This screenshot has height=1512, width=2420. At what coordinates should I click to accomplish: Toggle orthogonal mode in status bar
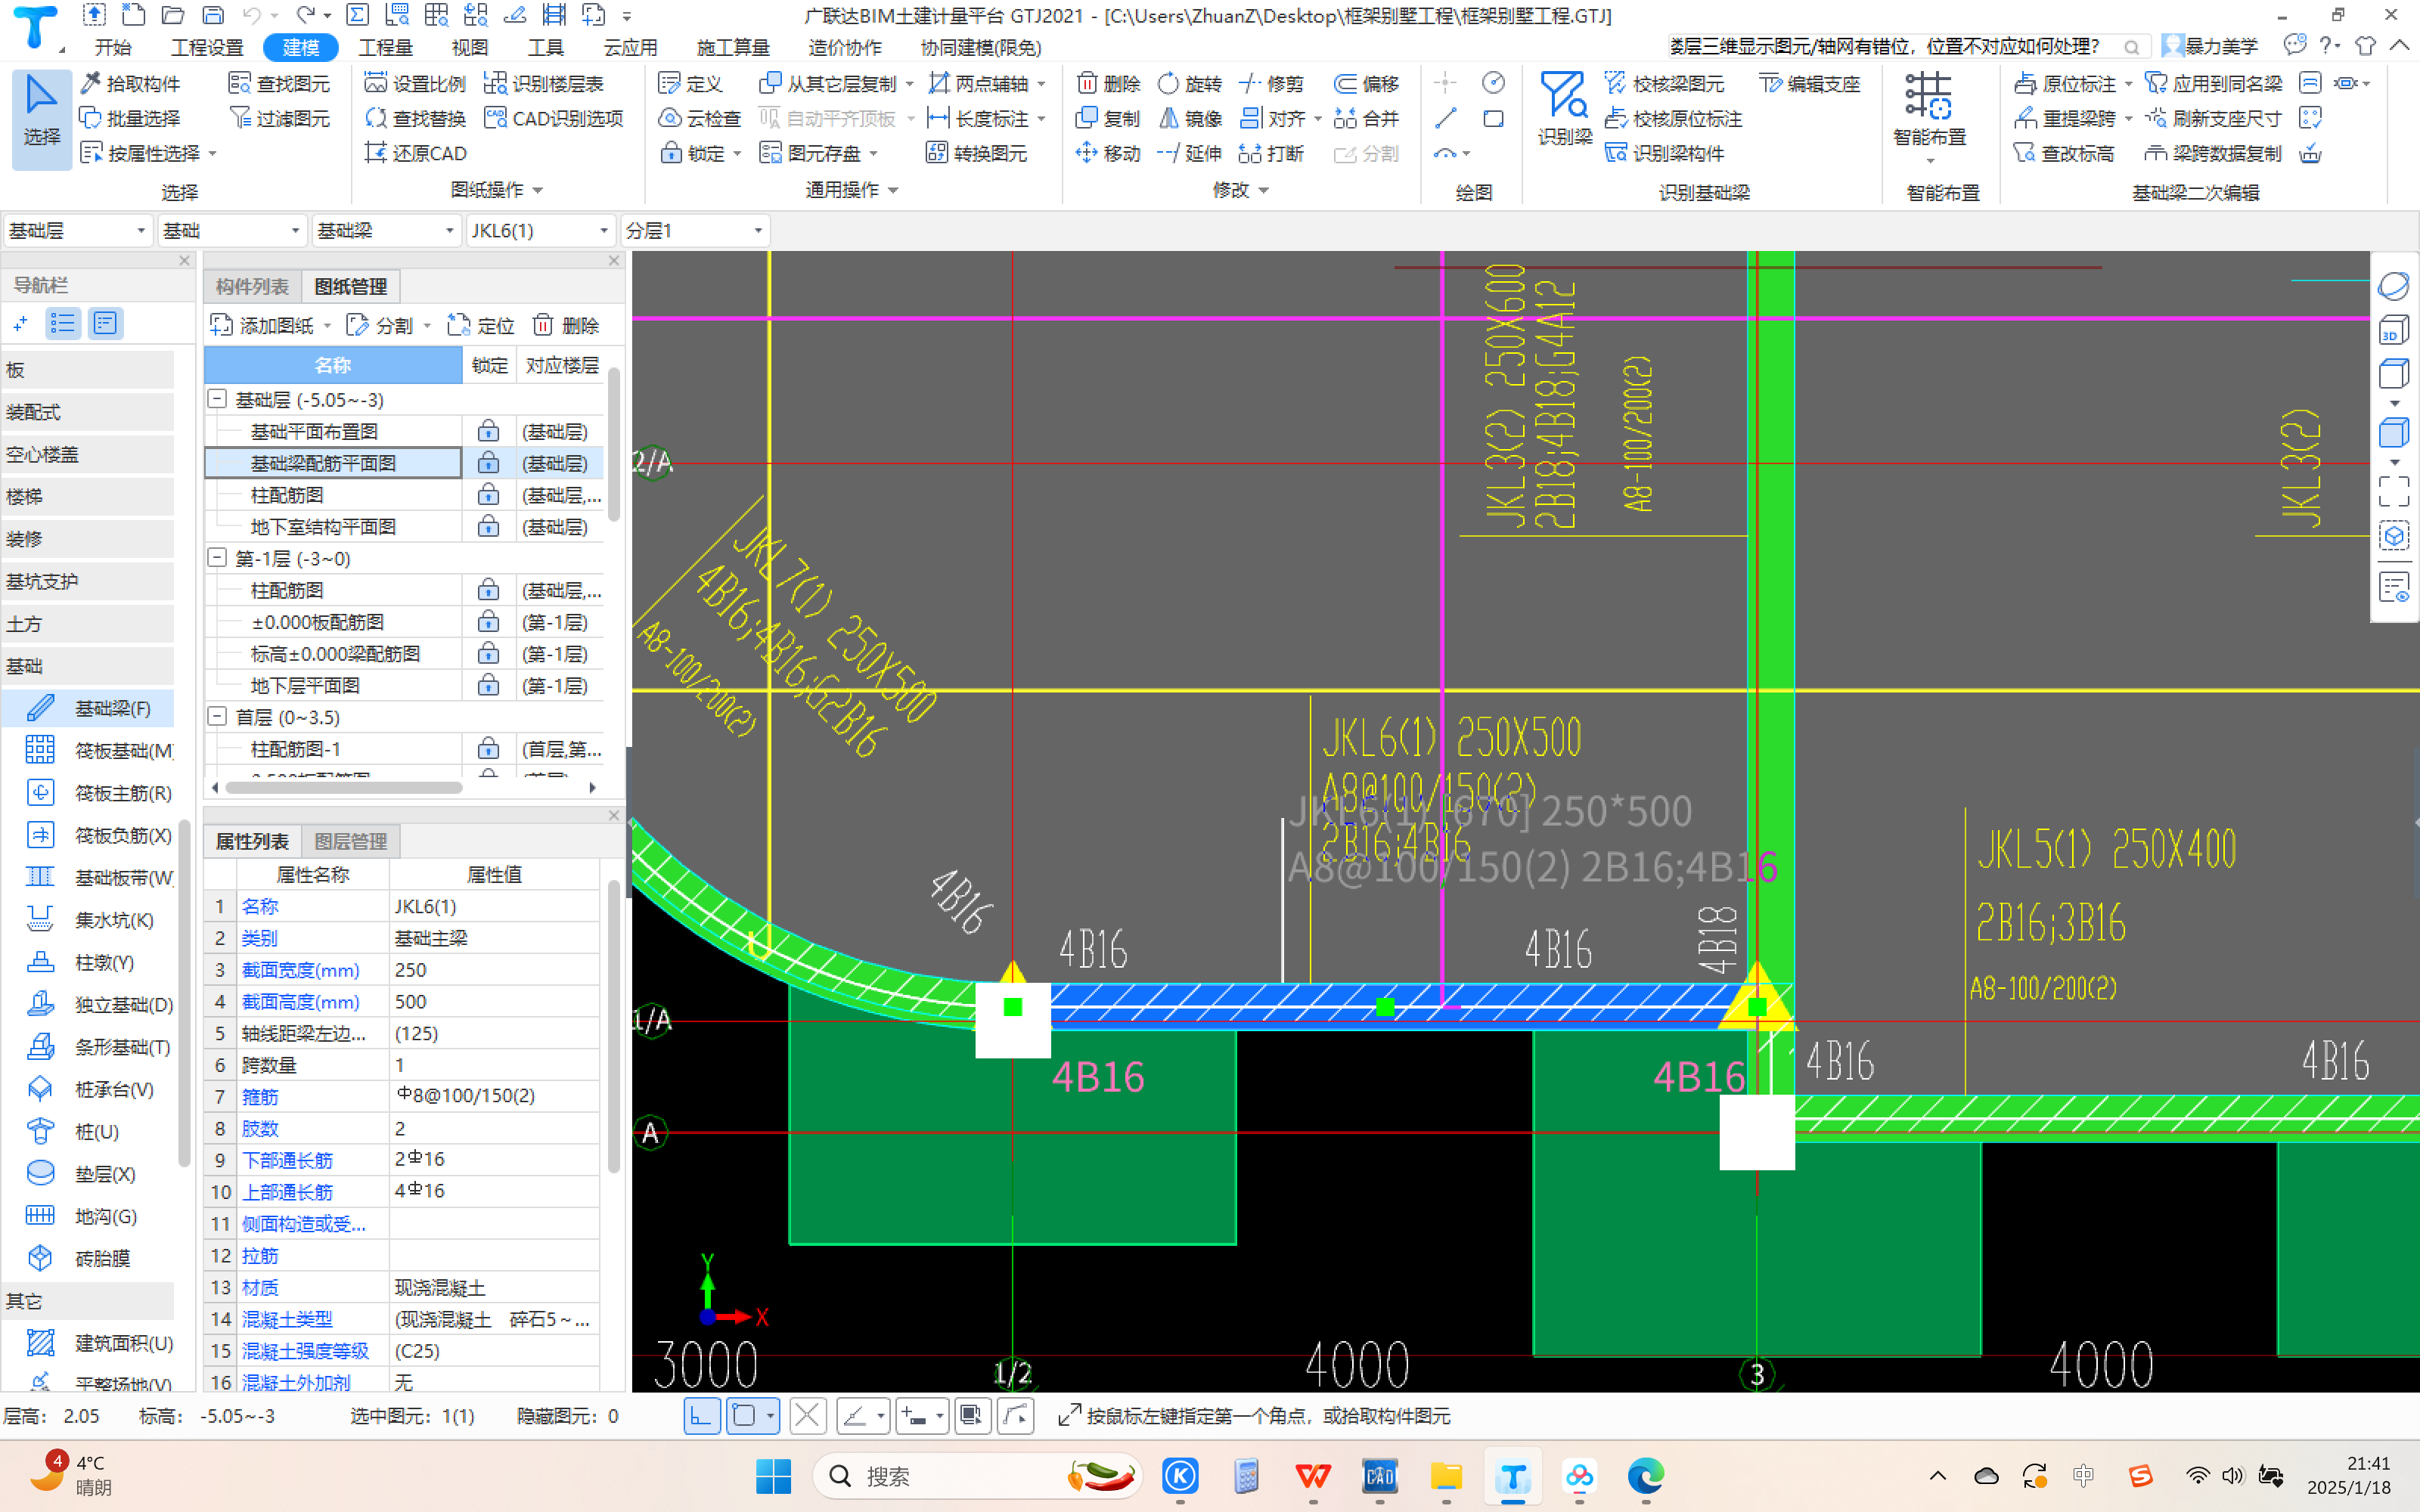[702, 1416]
